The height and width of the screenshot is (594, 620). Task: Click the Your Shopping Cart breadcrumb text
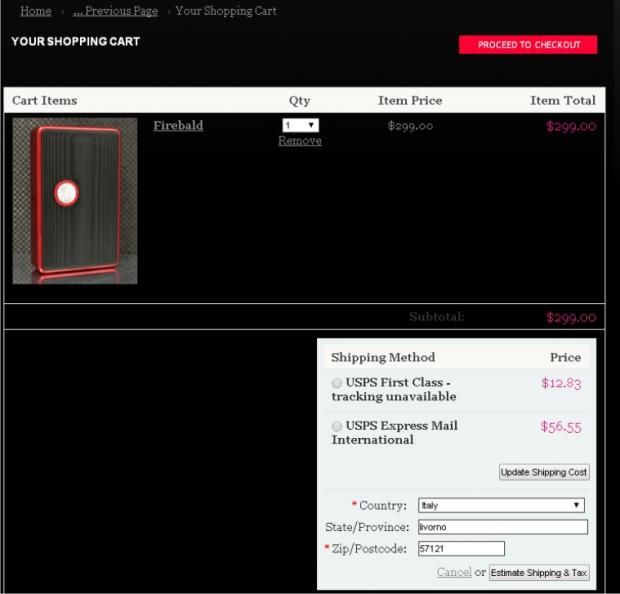click(x=226, y=11)
